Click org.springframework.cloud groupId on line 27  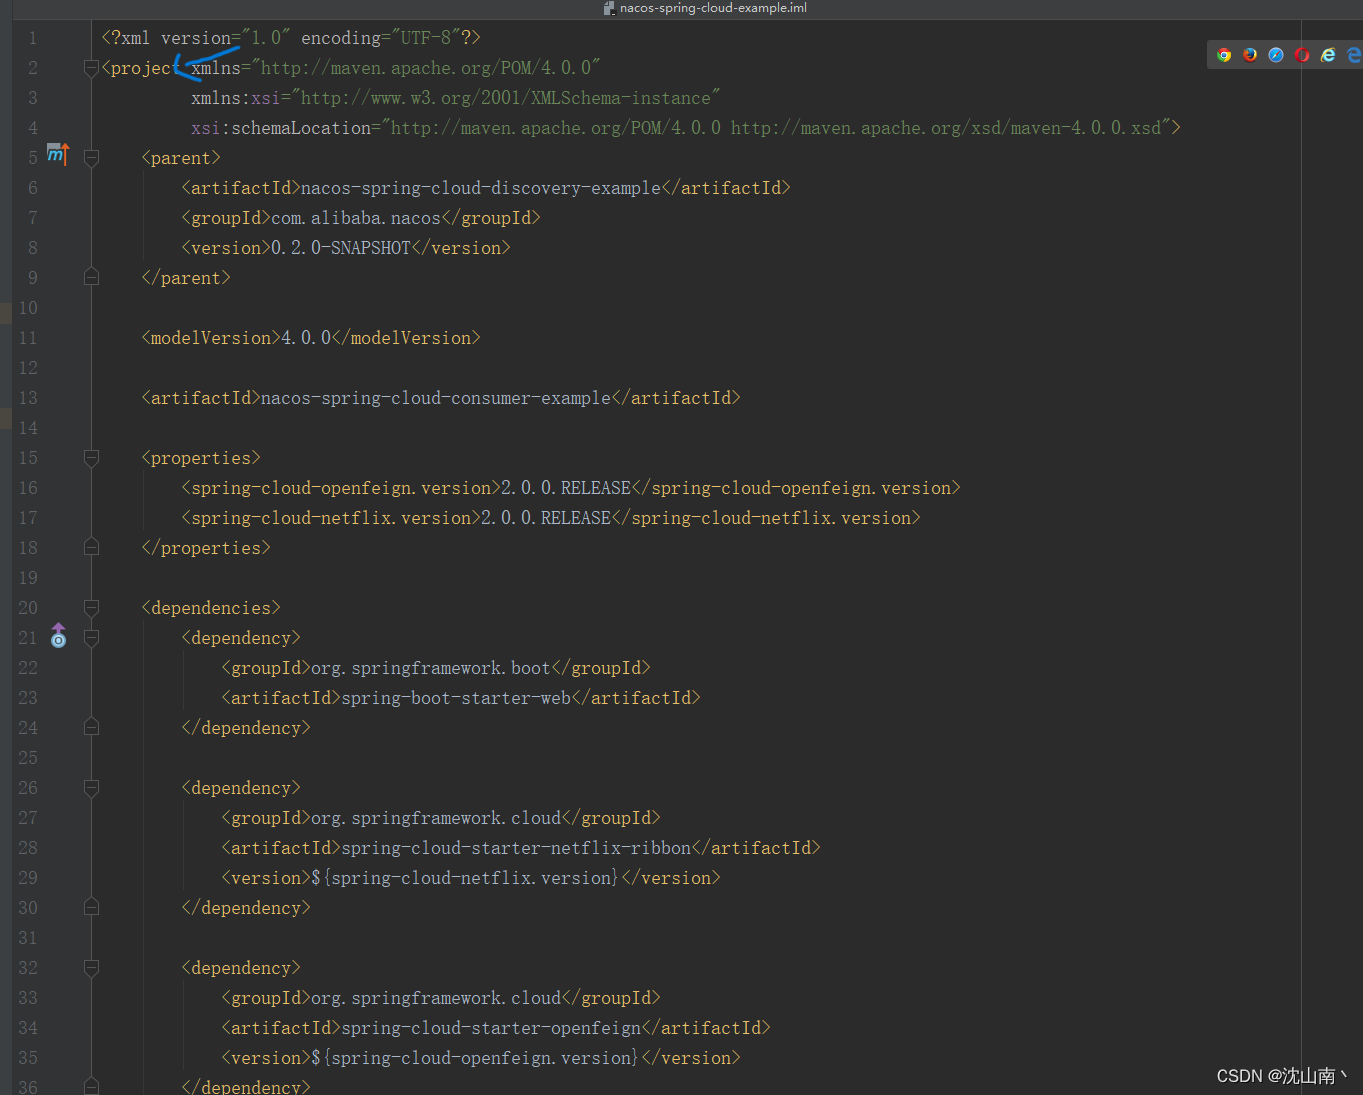[436, 818]
